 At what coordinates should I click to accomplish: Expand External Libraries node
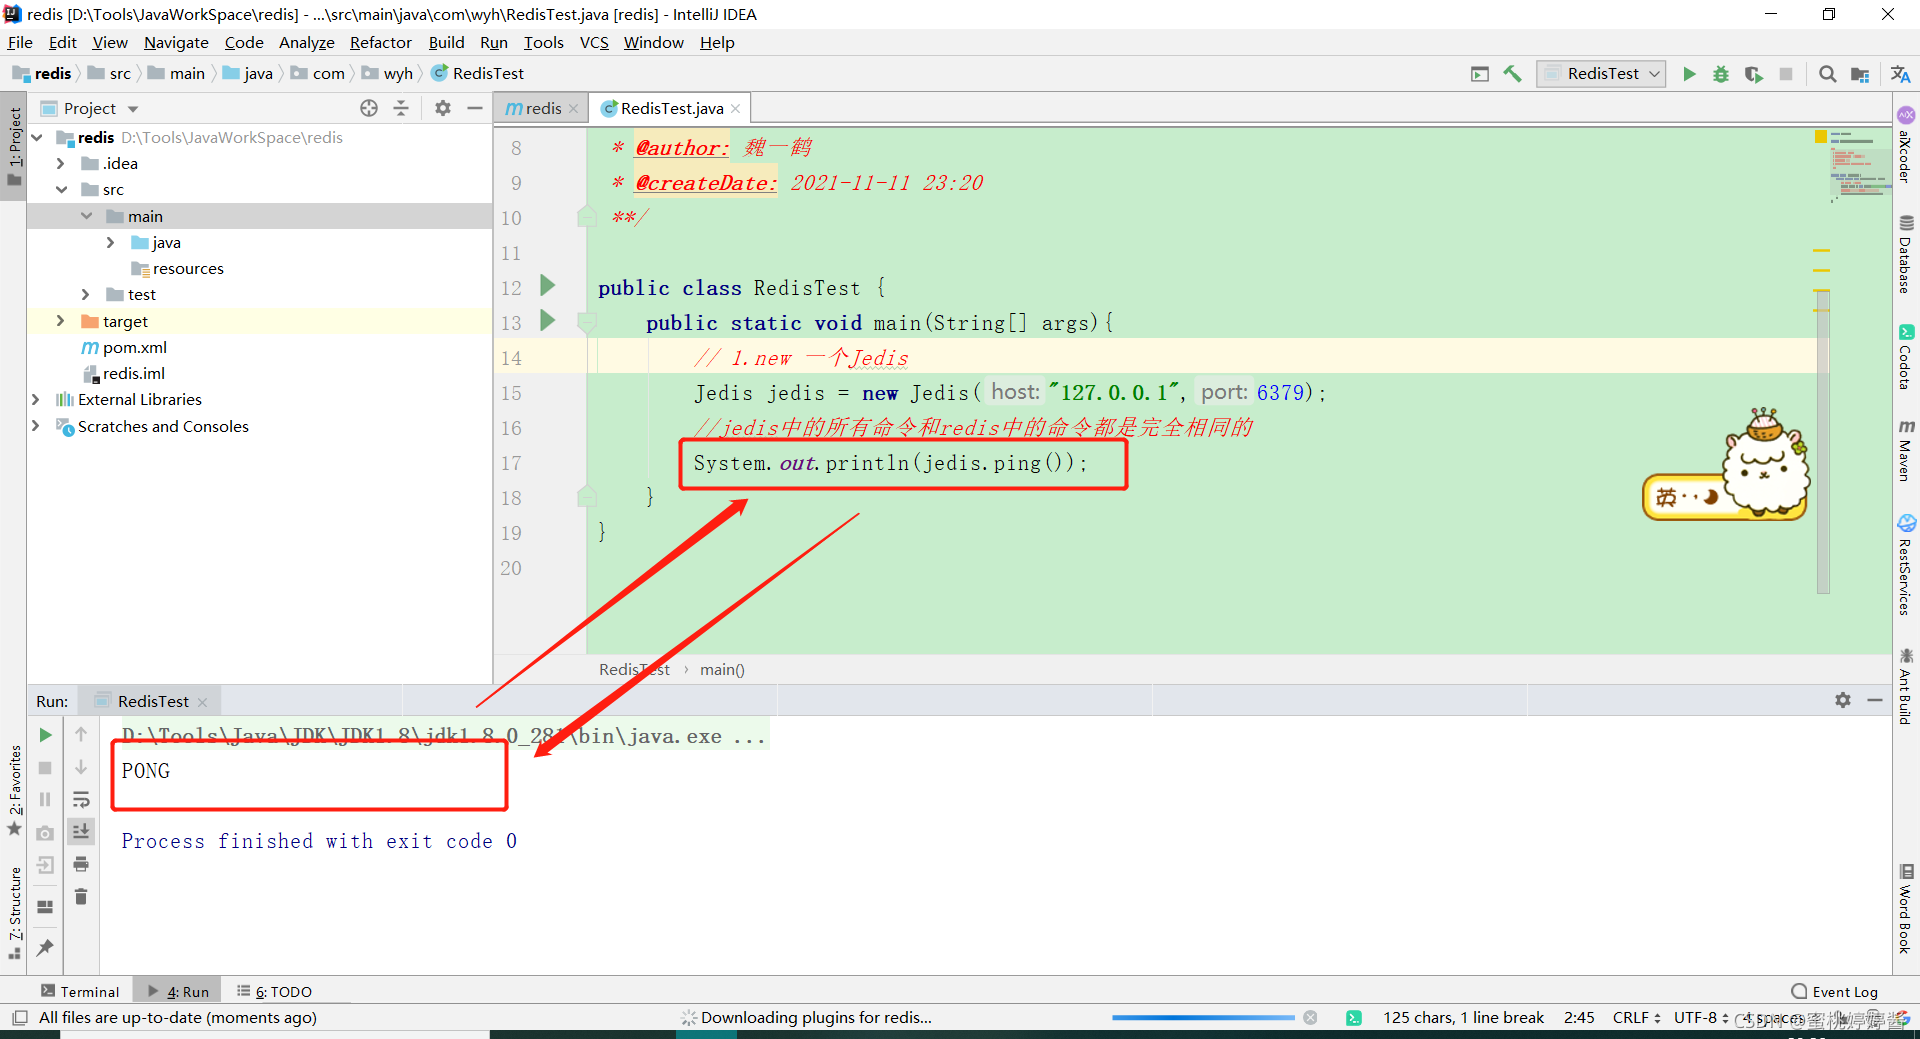click(x=36, y=399)
